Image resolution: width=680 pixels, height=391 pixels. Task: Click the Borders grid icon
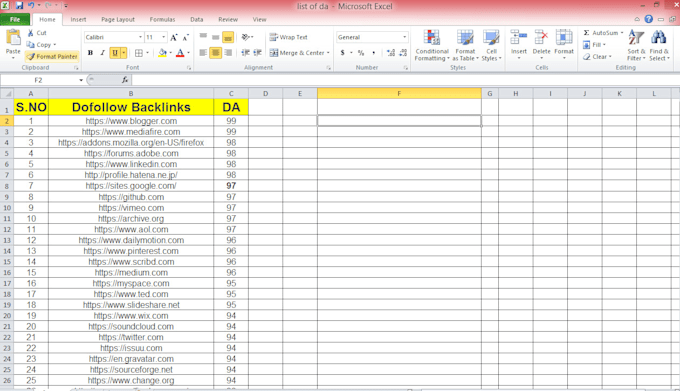point(139,53)
